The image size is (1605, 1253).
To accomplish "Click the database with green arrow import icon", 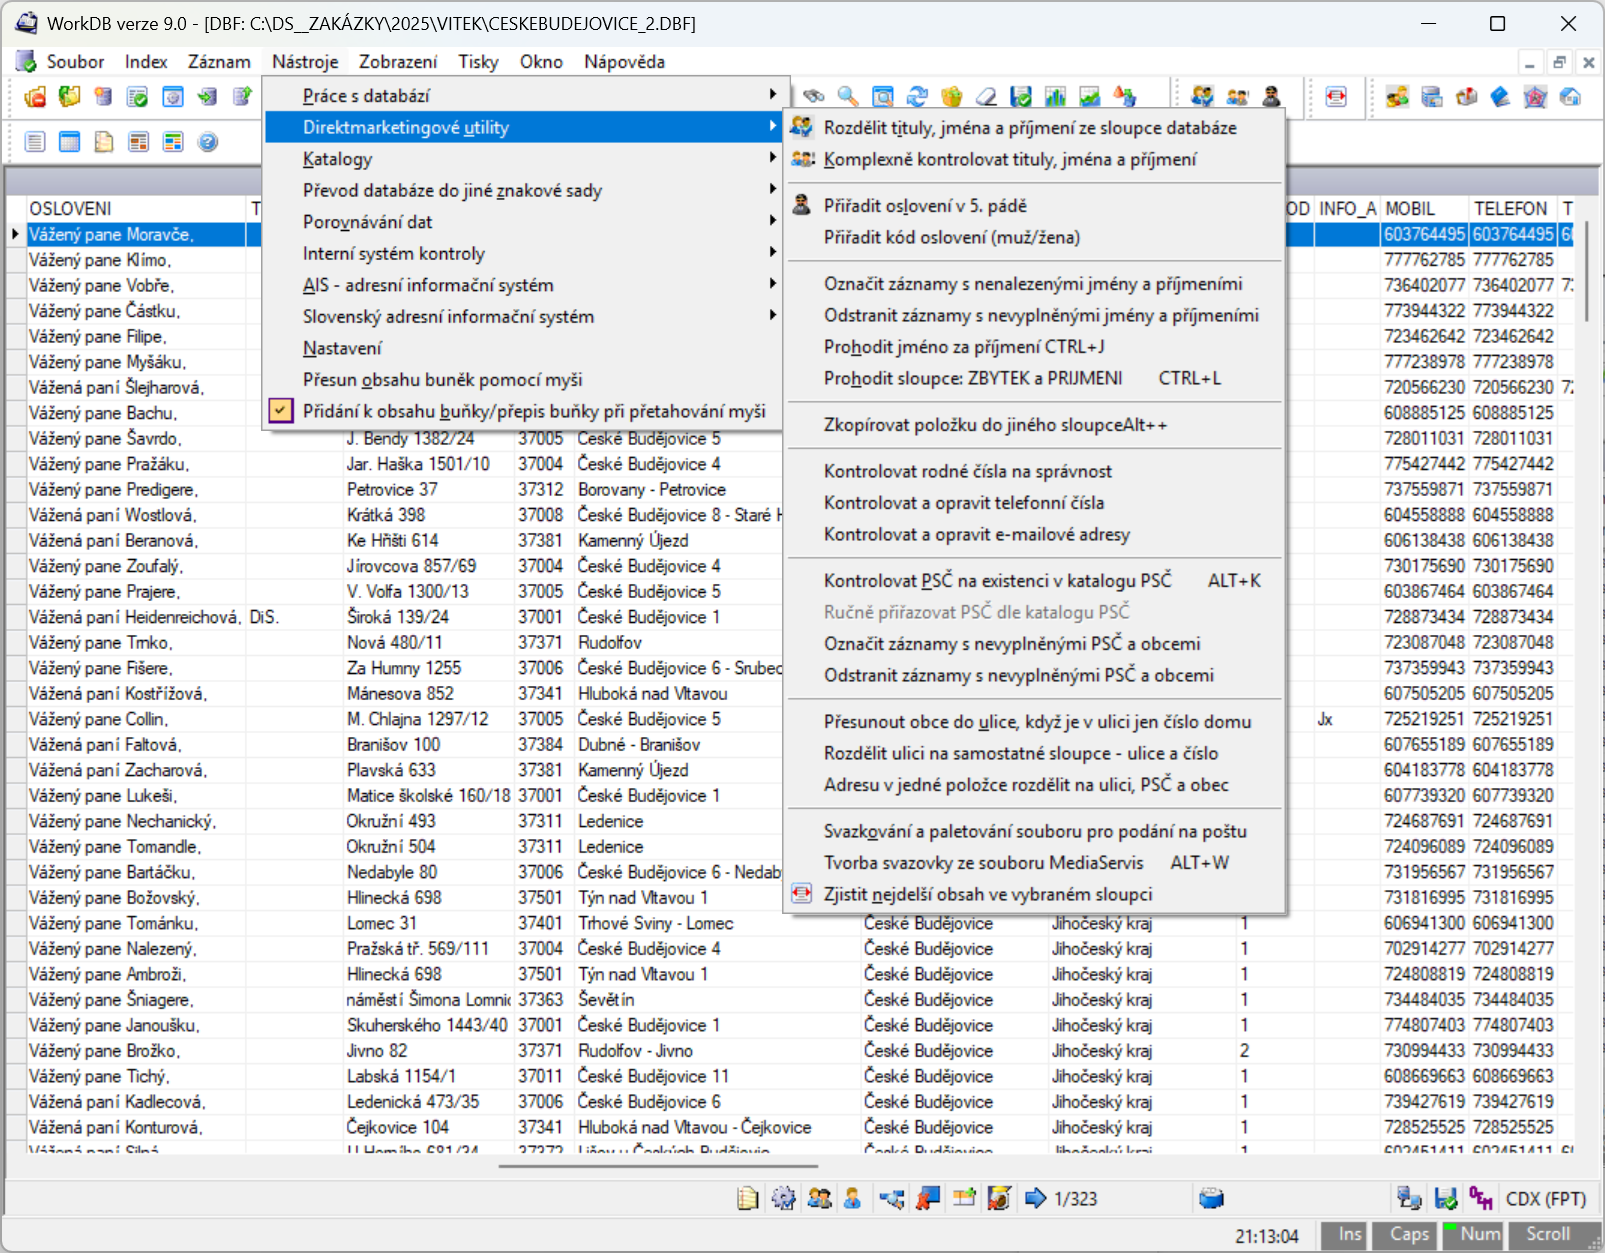I will click(x=207, y=96).
